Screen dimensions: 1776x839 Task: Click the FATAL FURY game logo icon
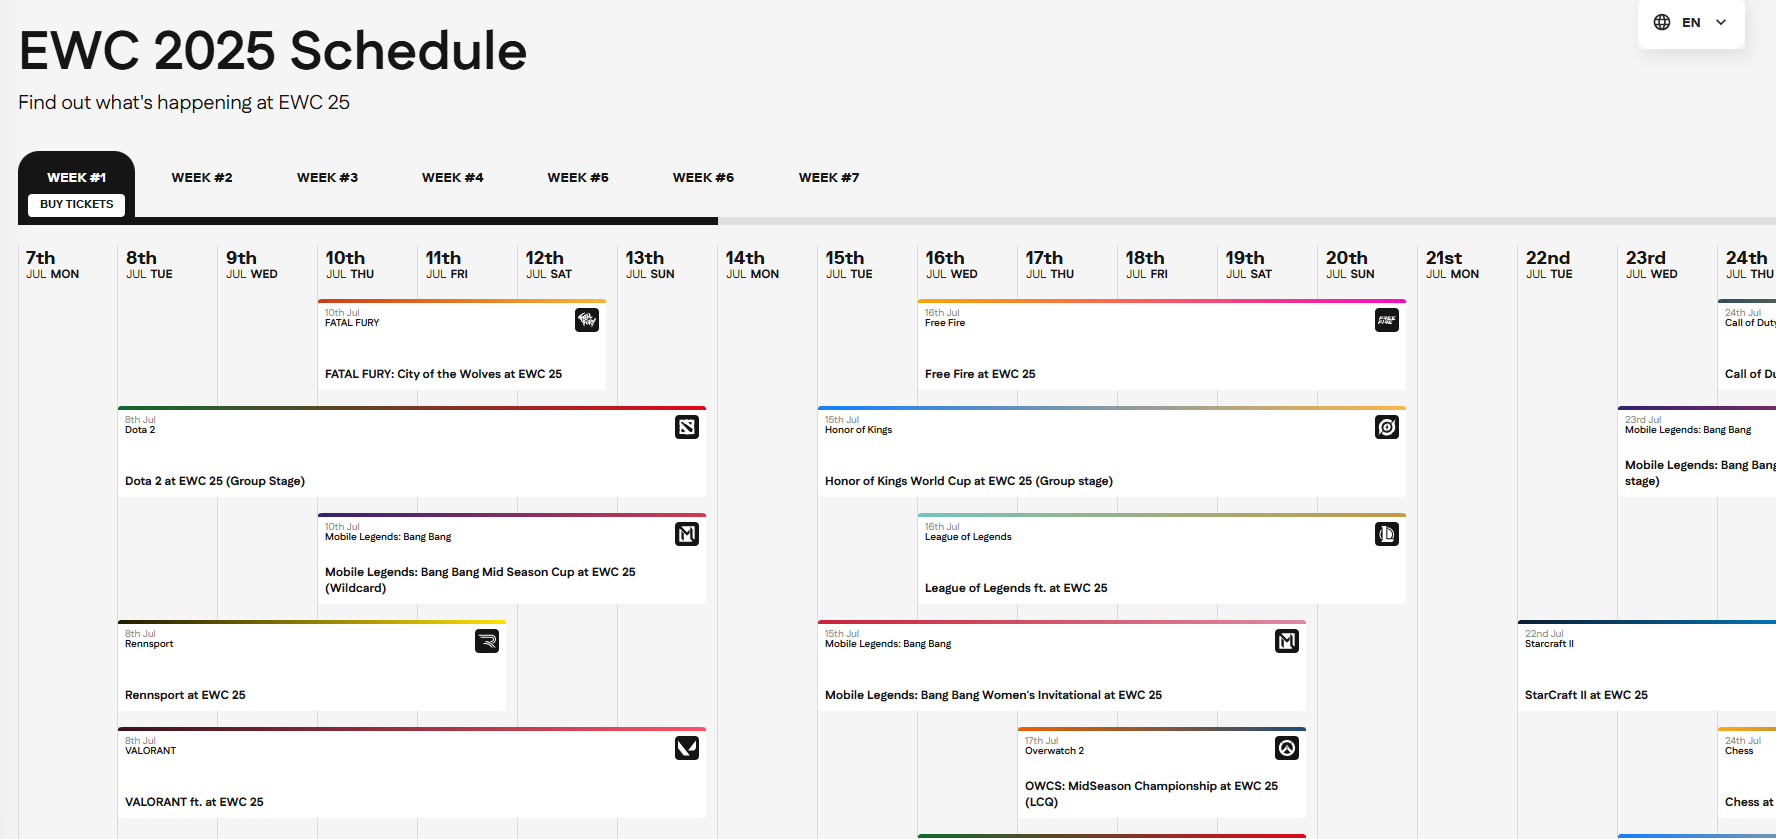coord(587,320)
